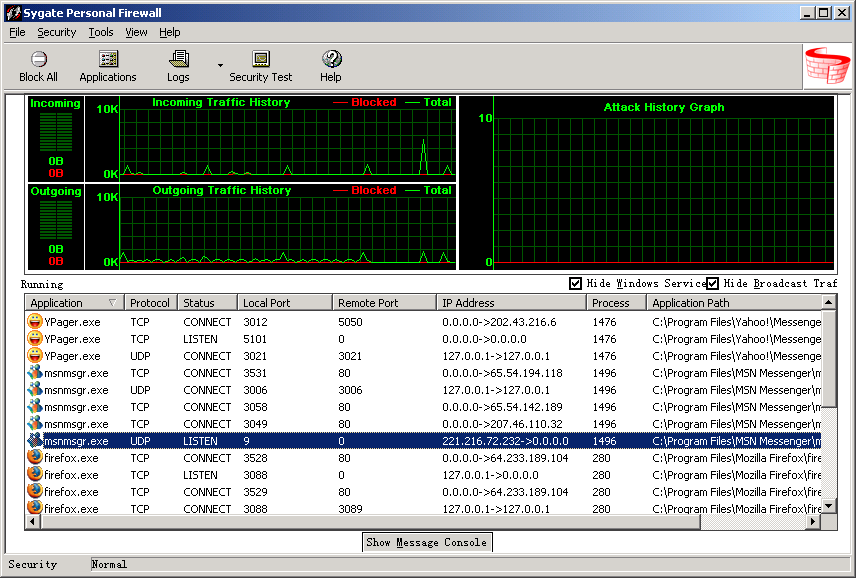Viewport: 856px width, 578px height.
Task: Click IP address 0.0.0.0->65.54.194.118
Action: pos(502,373)
